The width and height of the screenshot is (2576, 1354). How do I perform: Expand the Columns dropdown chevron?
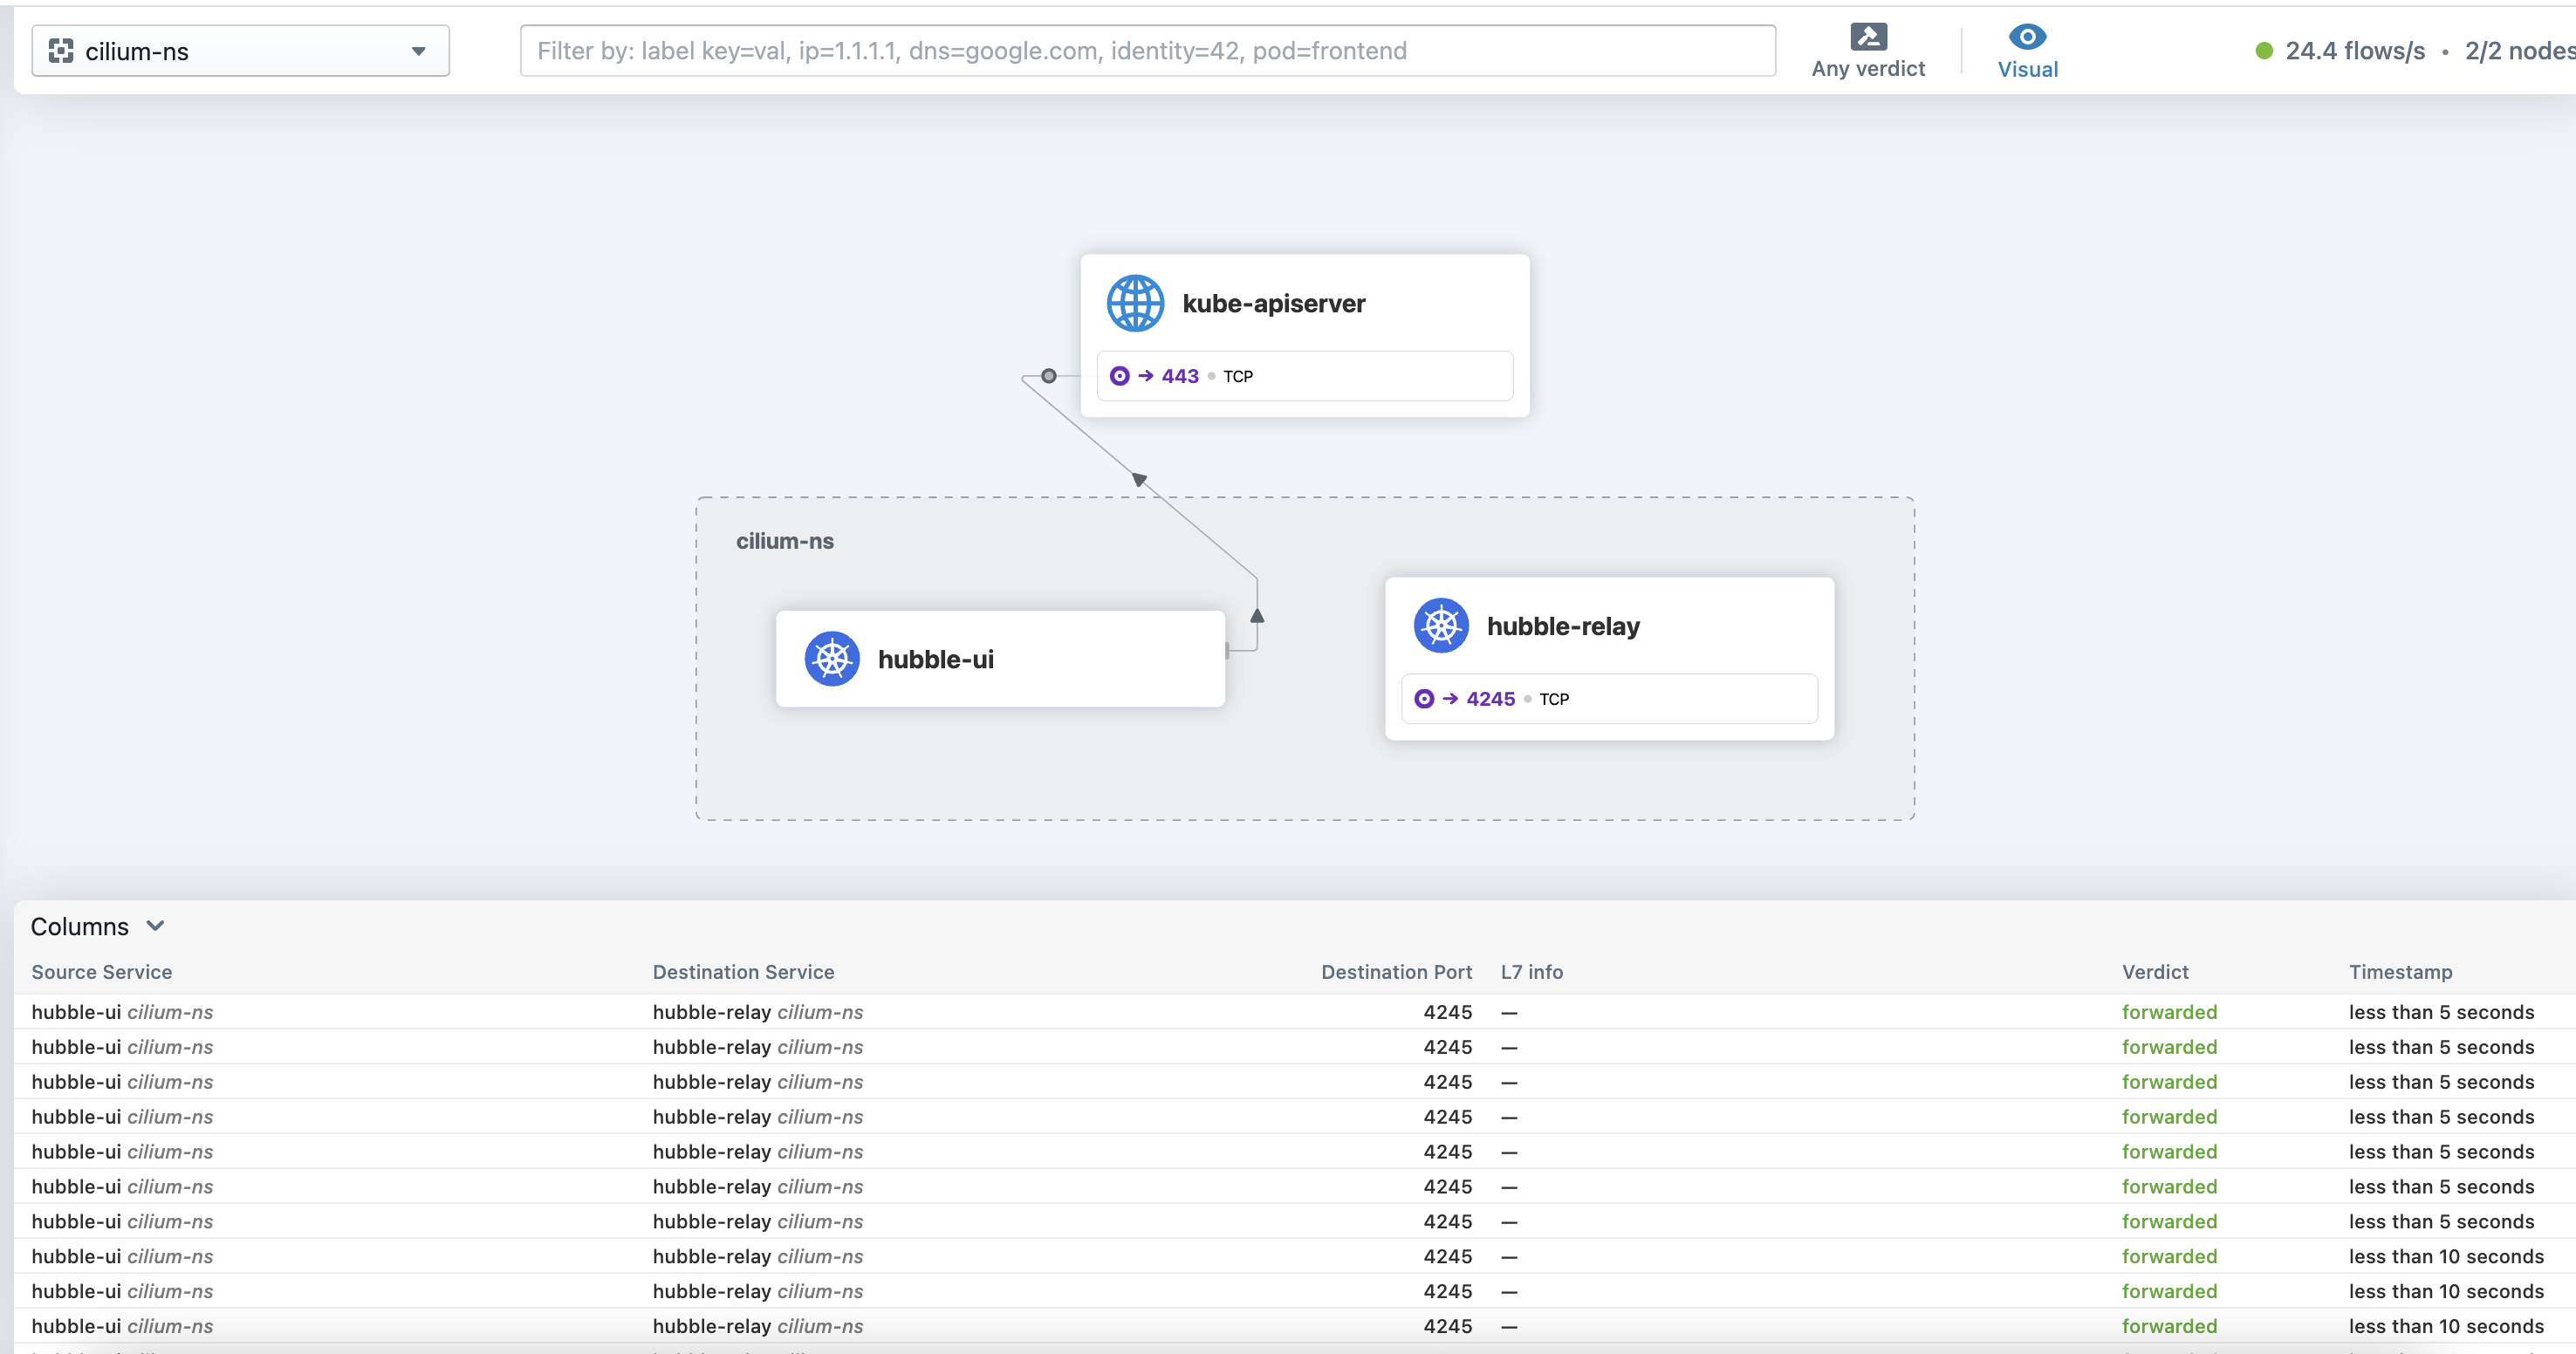click(x=155, y=926)
